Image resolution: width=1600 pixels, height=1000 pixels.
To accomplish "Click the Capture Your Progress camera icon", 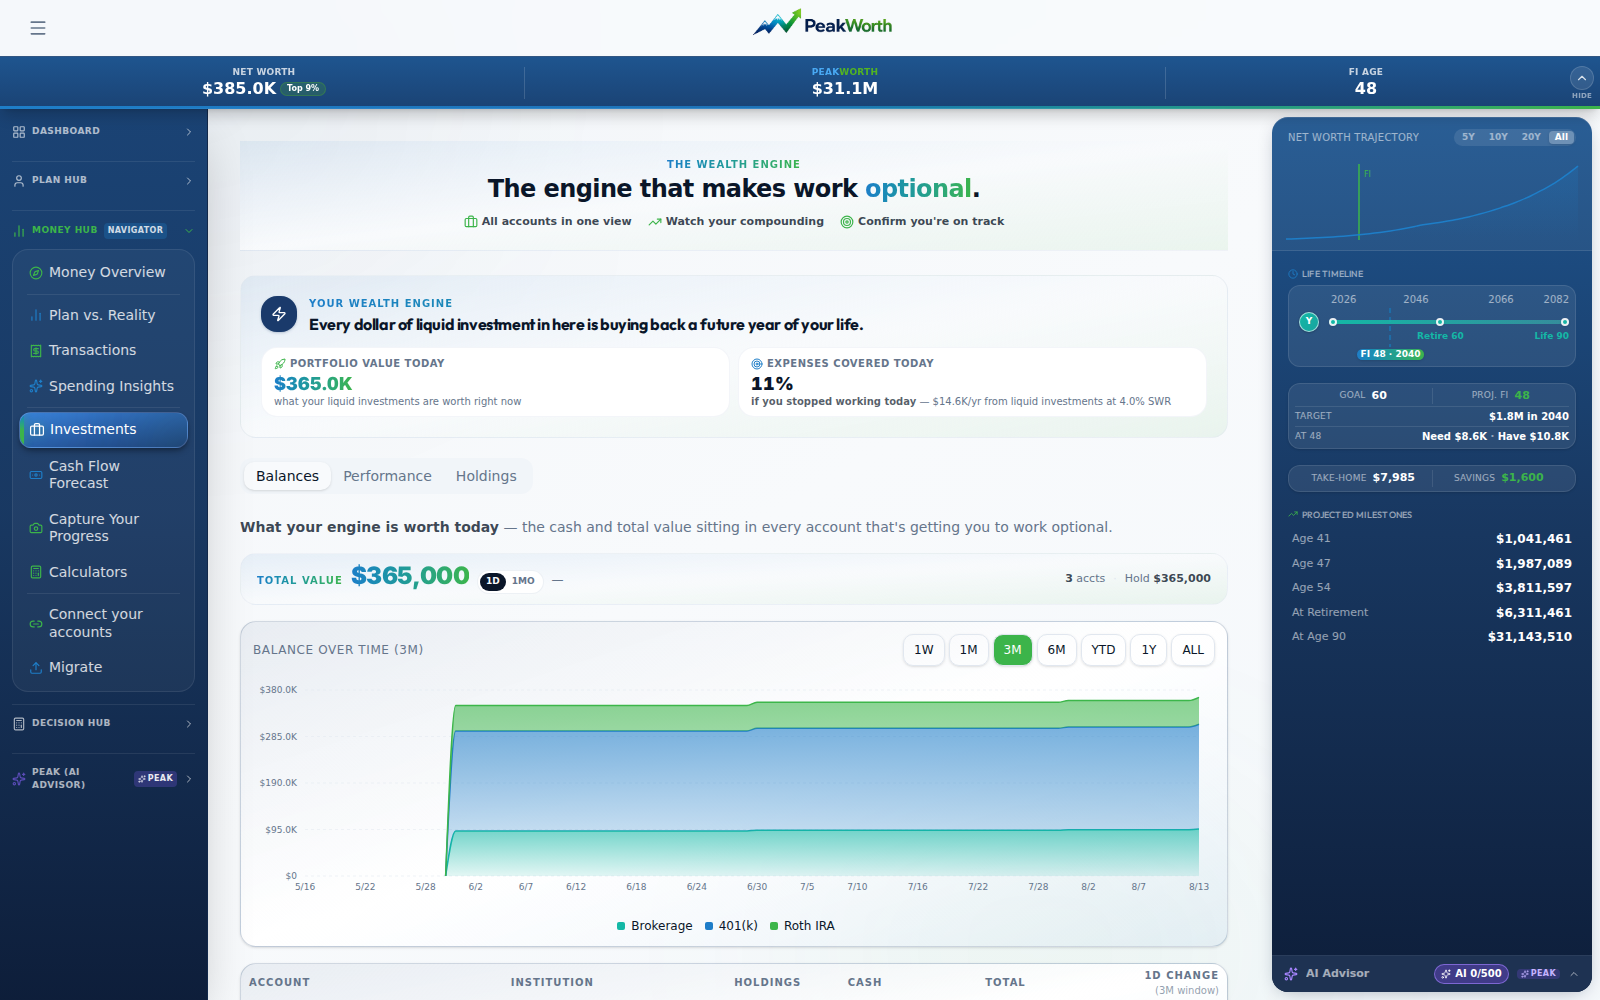I will pyautogui.click(x=36, y=528).
